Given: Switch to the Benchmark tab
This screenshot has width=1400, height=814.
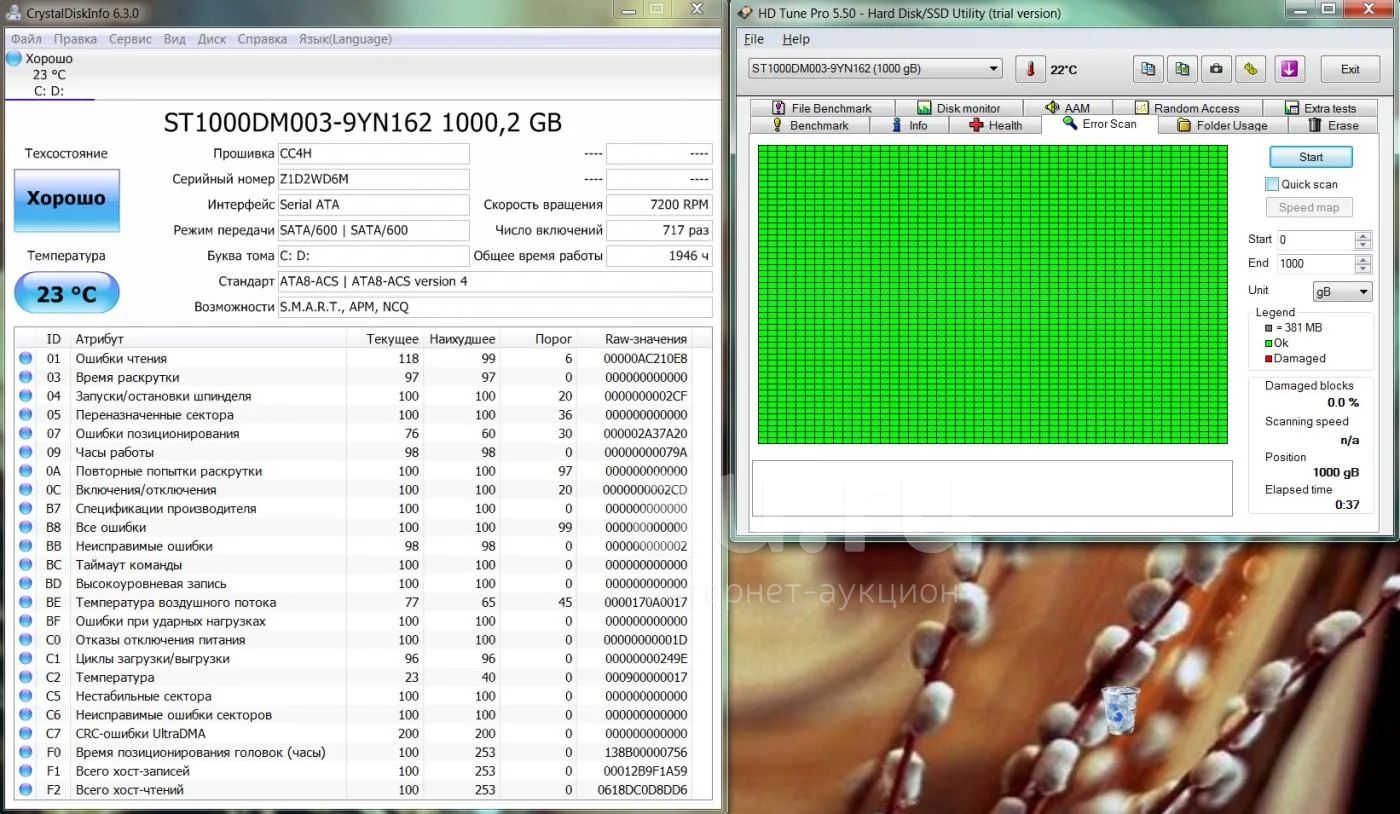Looking at the screenshot, I should [x=809, y=125].
